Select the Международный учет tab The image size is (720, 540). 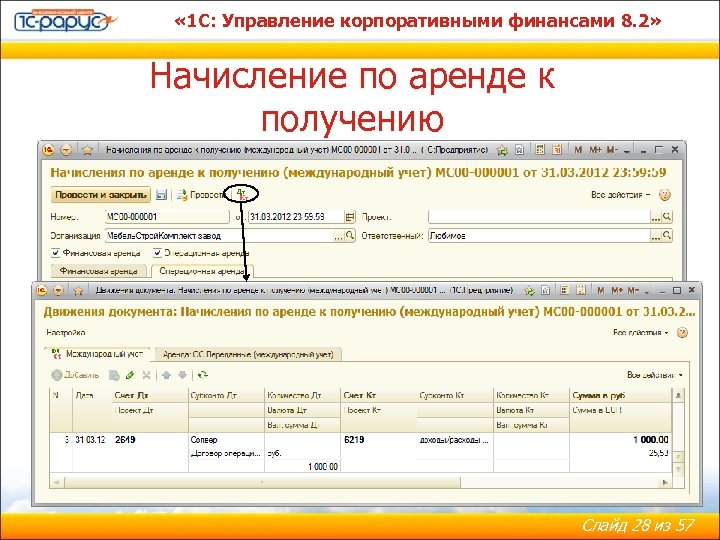(97, 354)
